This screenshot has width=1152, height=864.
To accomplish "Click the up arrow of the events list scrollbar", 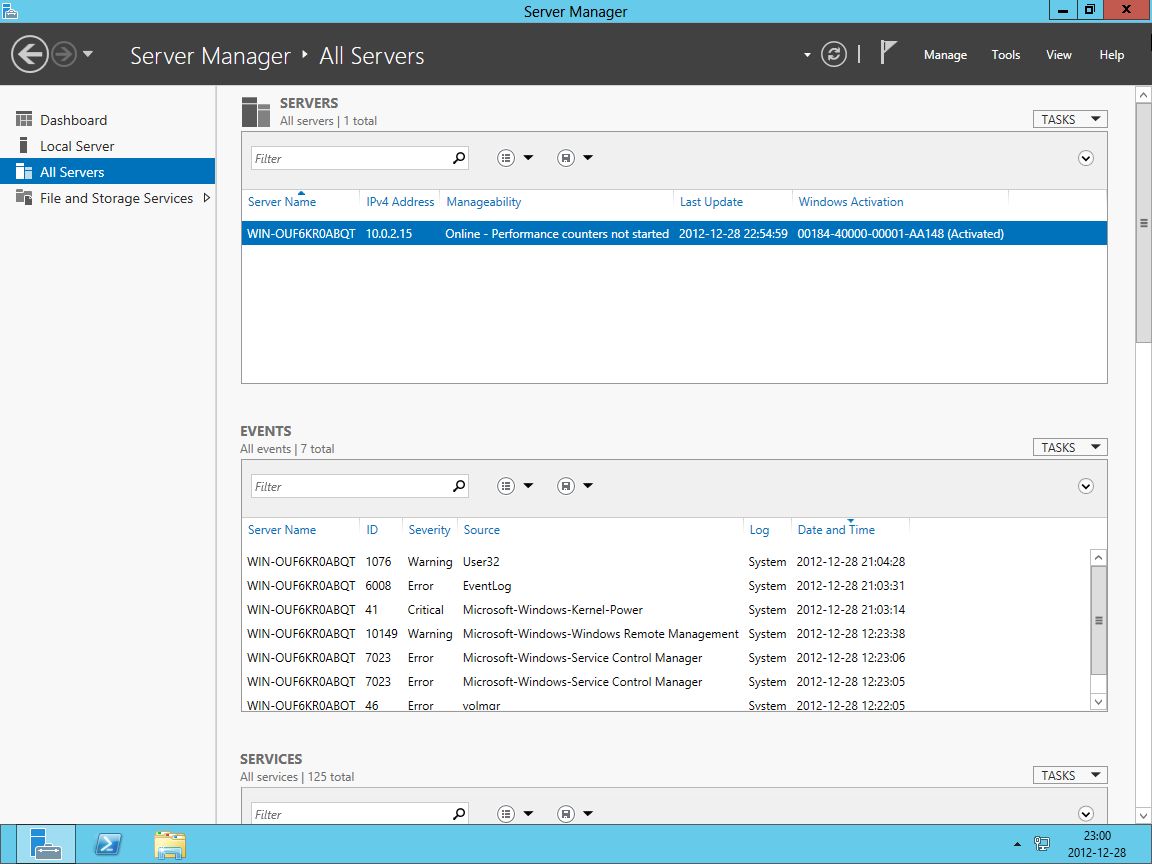I will point(1098,558).
